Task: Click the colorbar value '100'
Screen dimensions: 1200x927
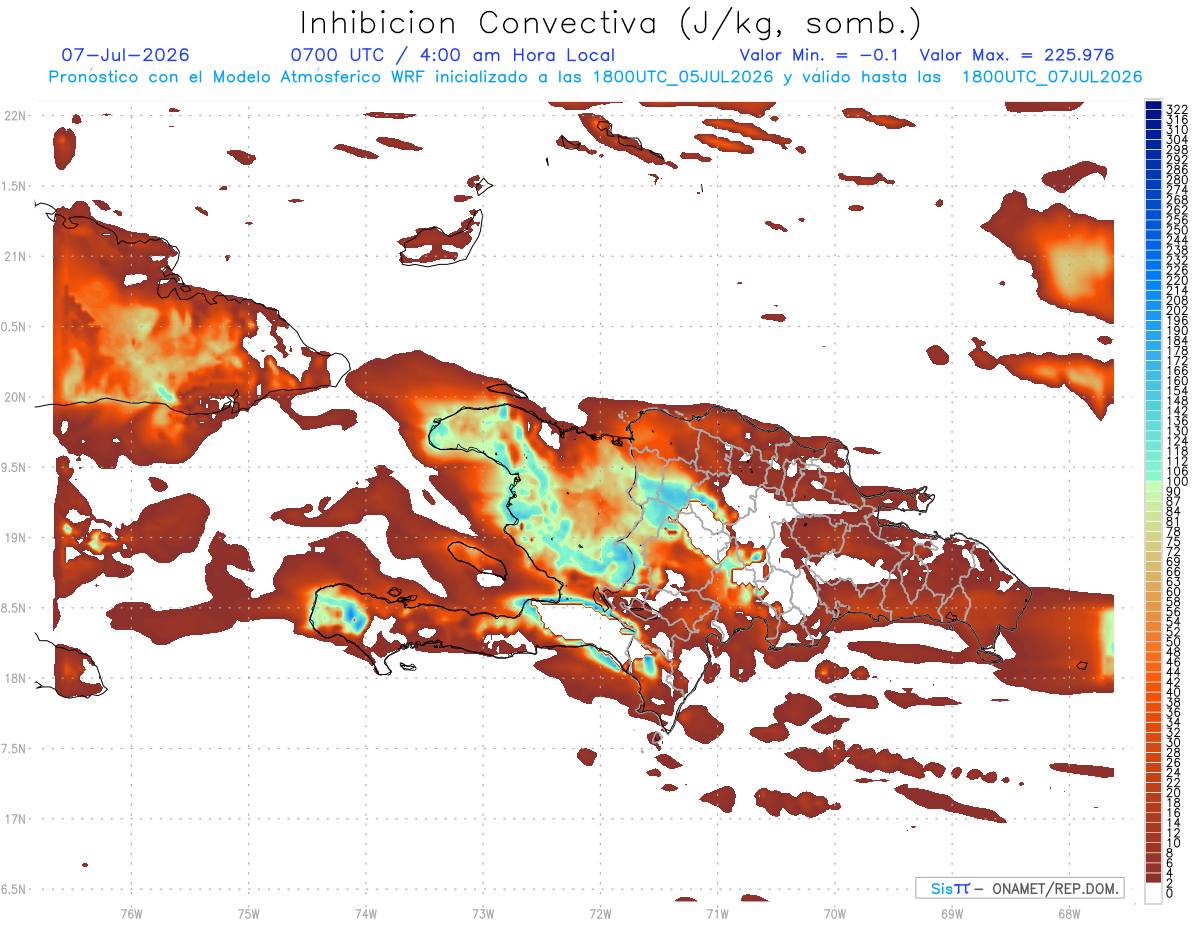Action: [1177, 482]
